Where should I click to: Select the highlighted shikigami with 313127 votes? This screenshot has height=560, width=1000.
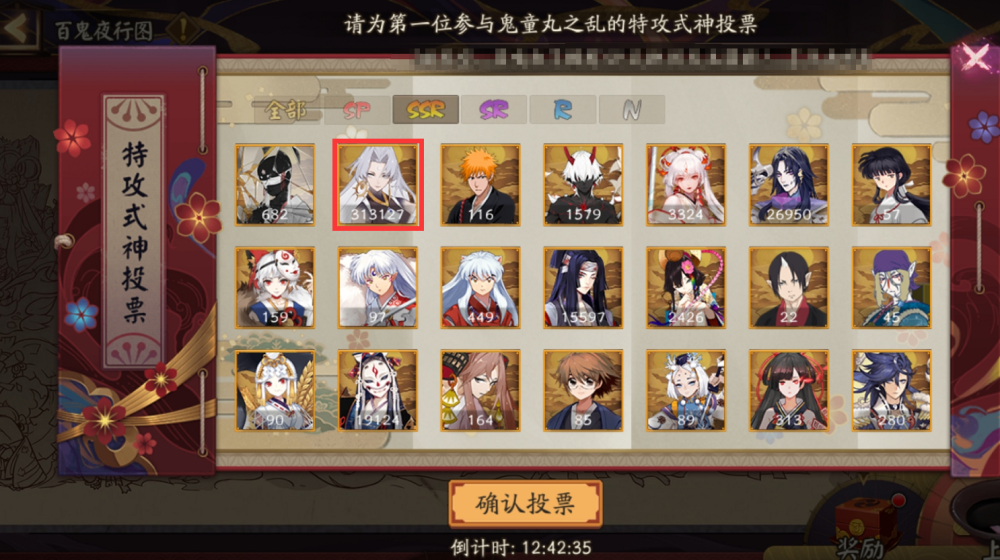[x=378, y=185]
